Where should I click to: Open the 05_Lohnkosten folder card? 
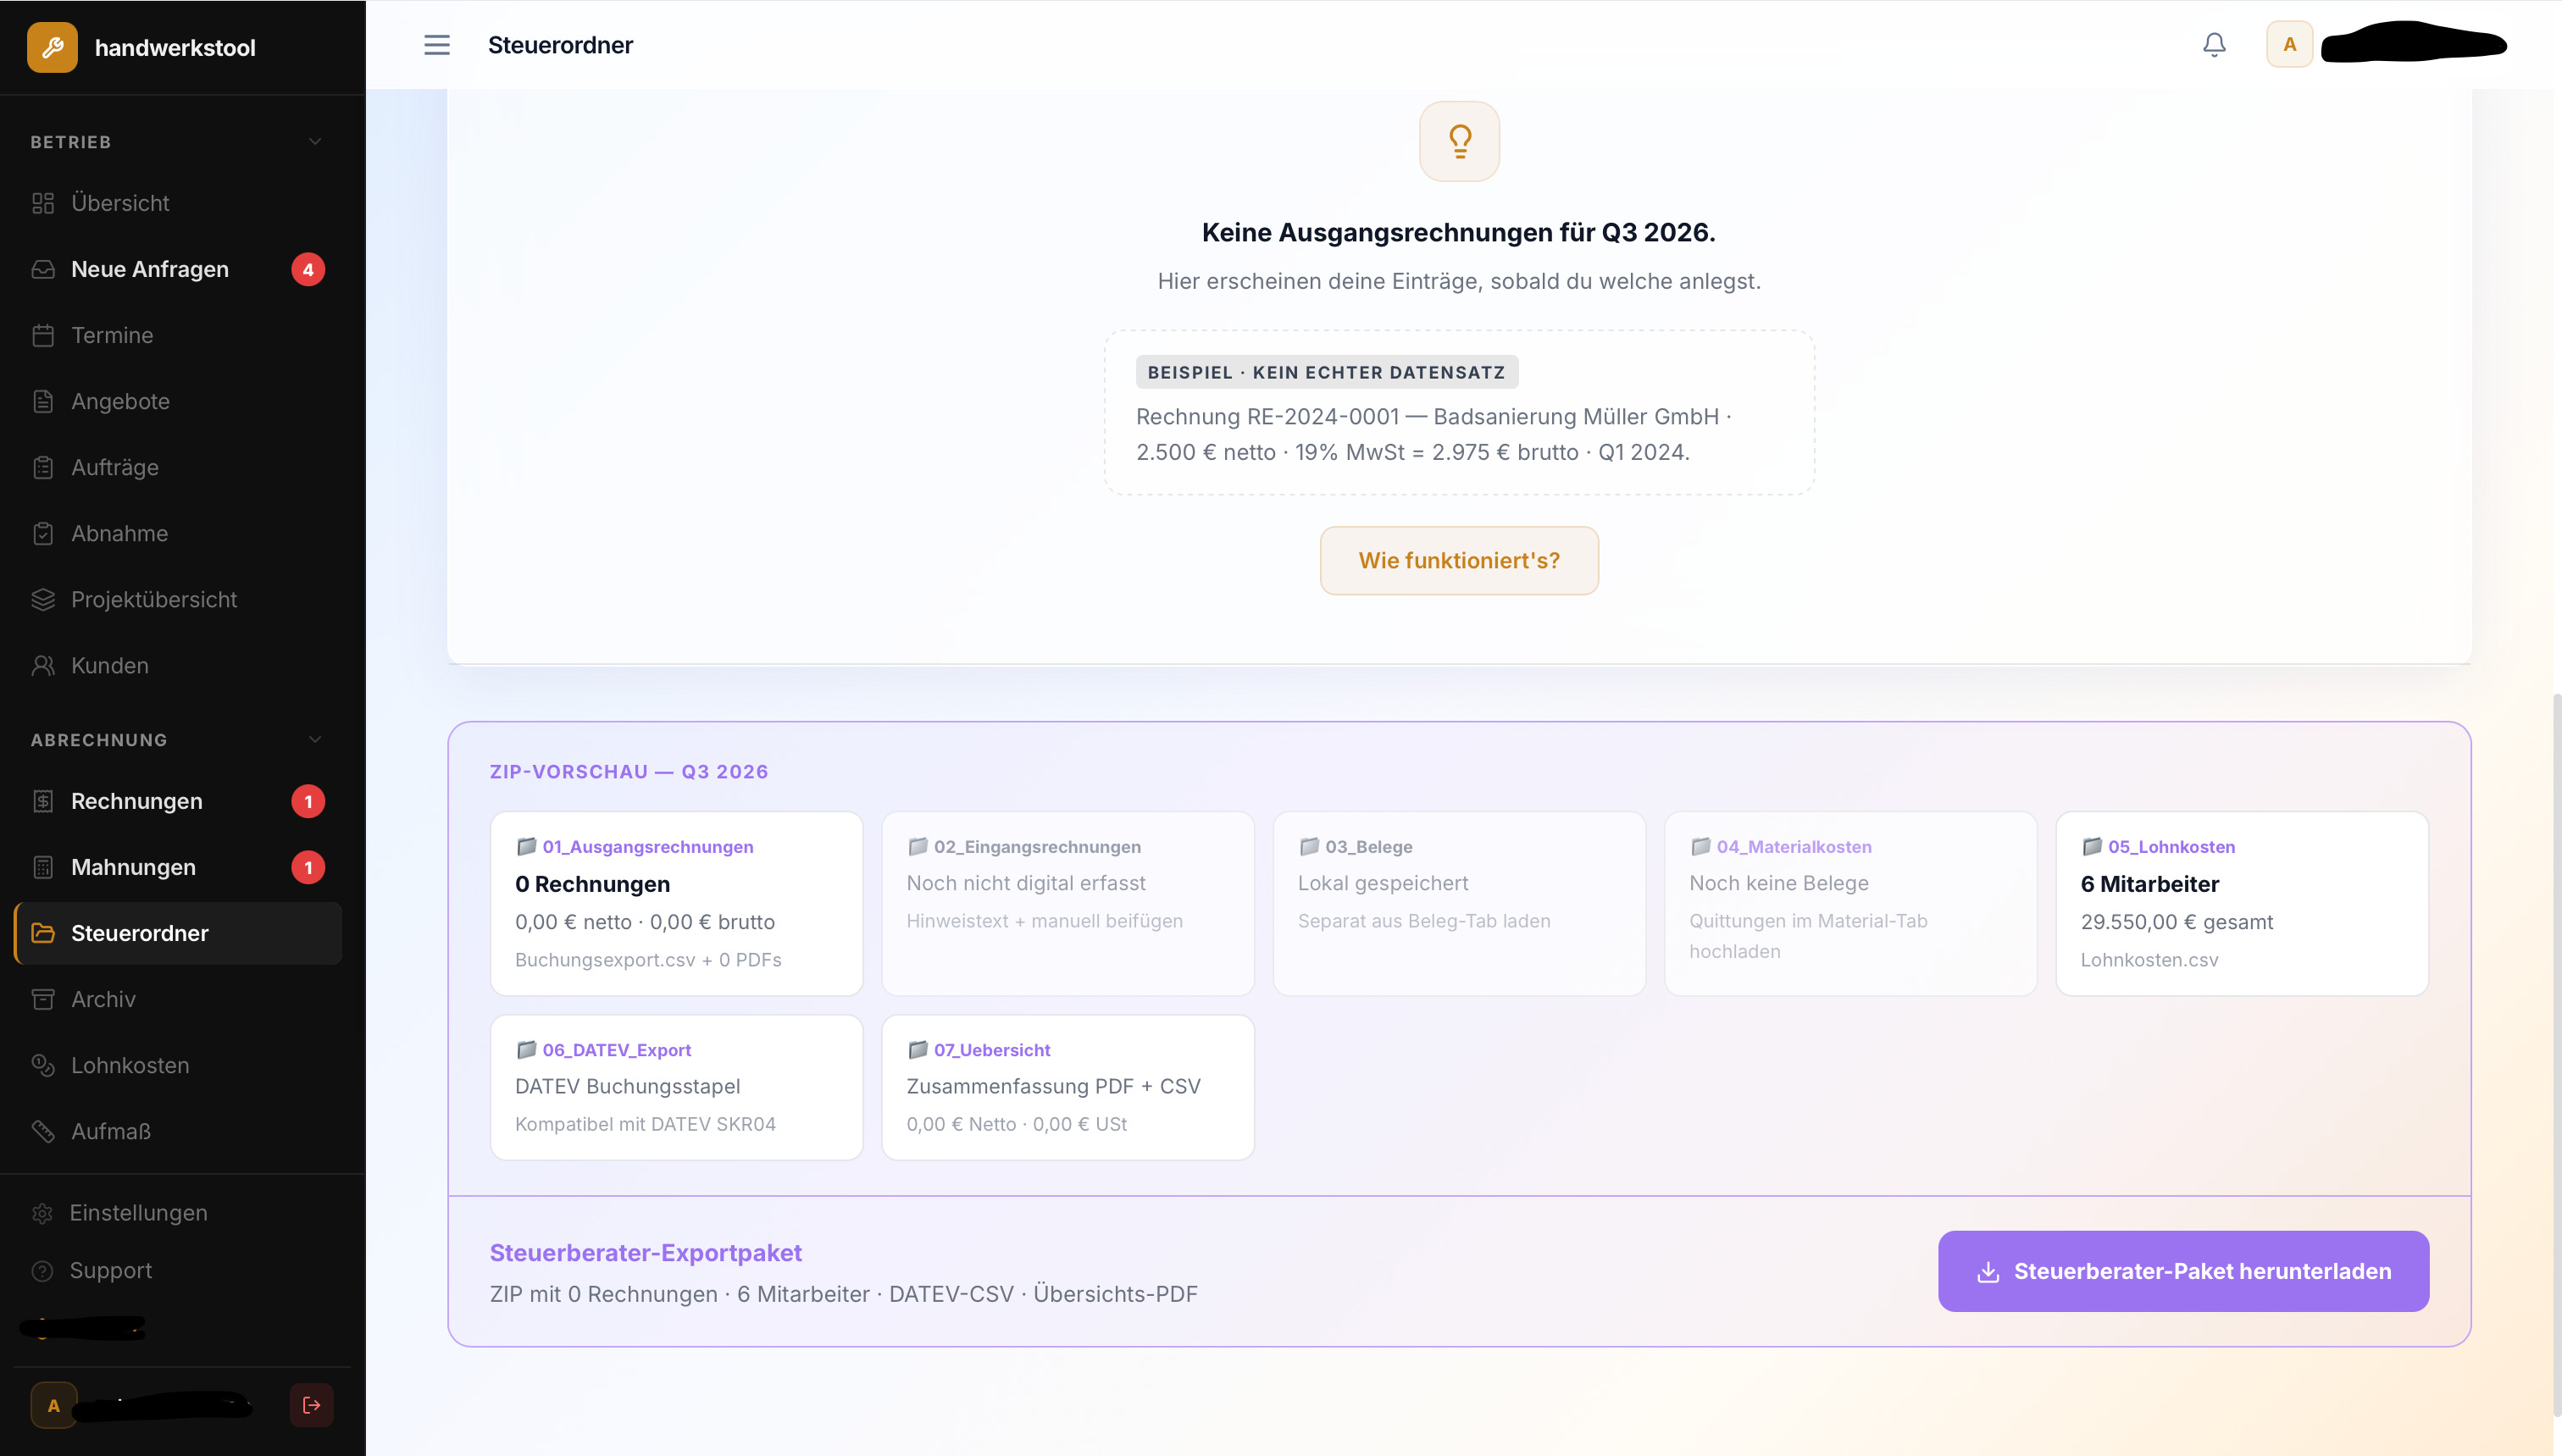coord(2242,903)
